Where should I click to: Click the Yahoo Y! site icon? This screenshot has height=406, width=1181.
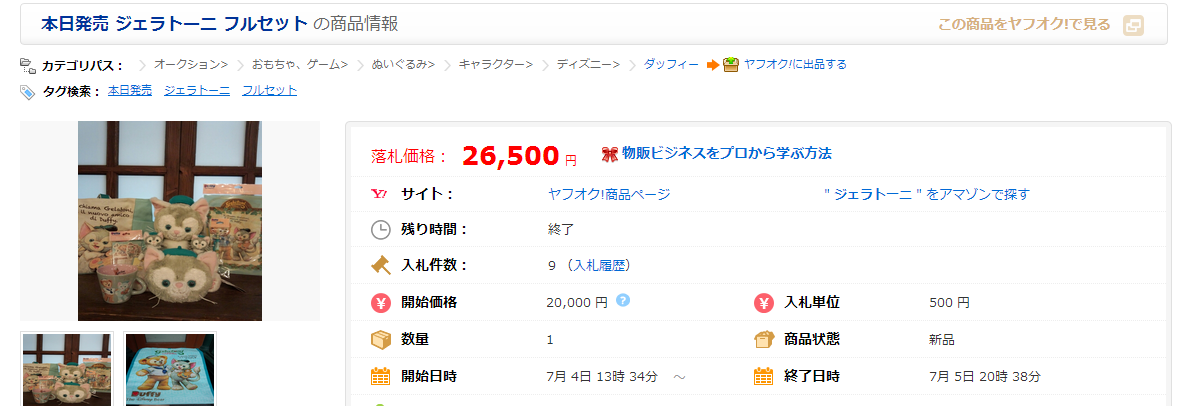pos(381,194)
